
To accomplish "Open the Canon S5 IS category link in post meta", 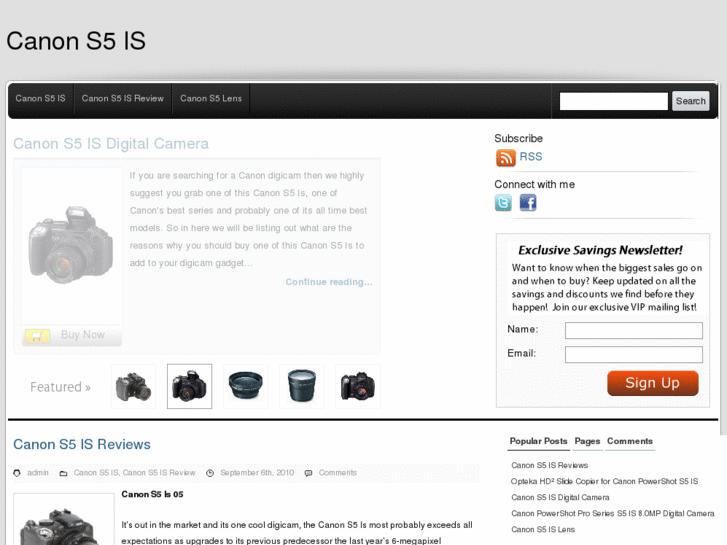I will [96, 473].
